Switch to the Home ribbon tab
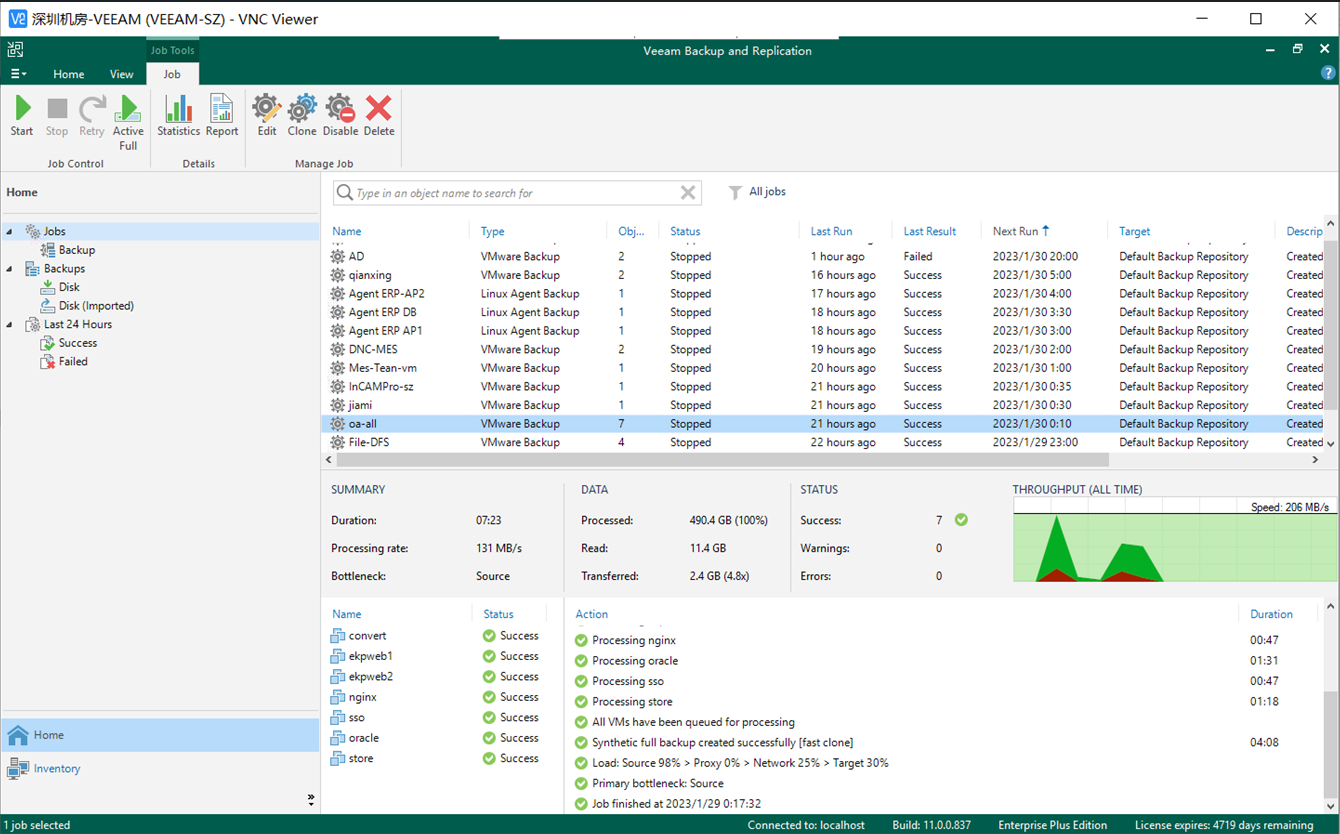Image resolution: width=1340 pixels, height=834 pixels. [69, 74]
